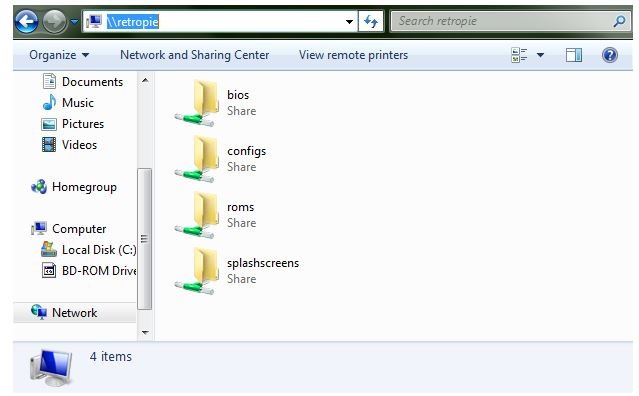Open the more view options dropdown arrow

pos(540,55)
